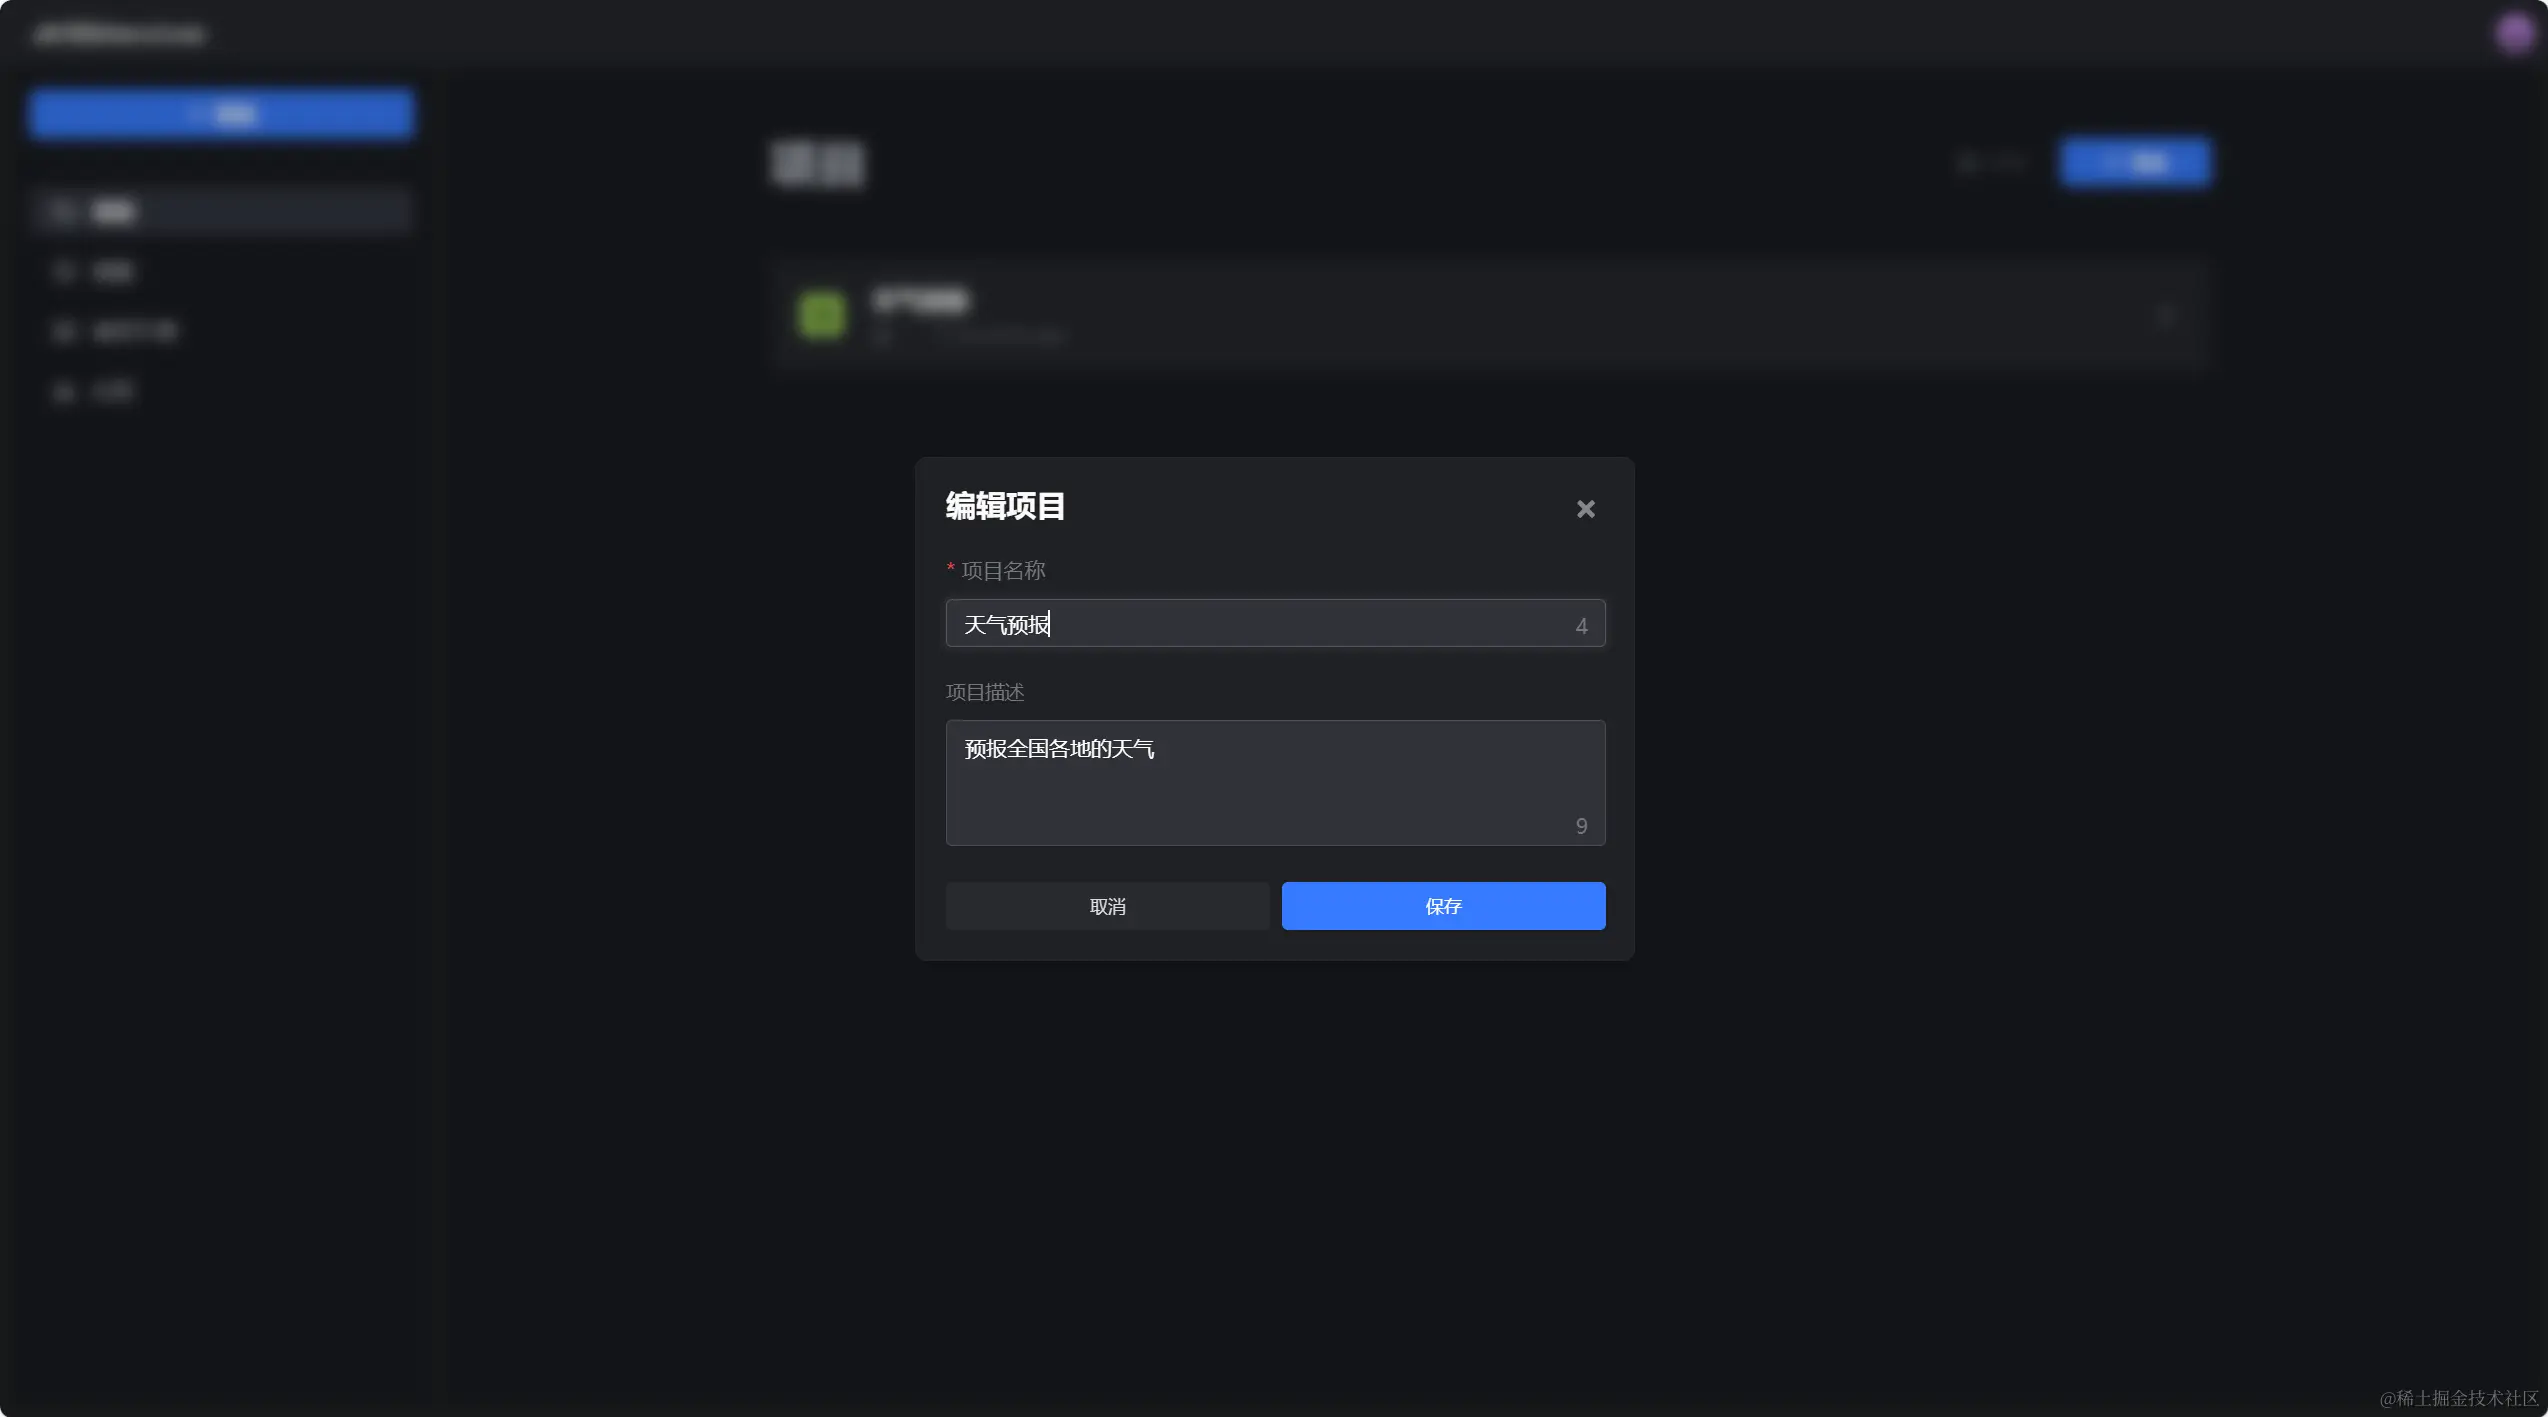Open the more-options icon on the project card
Screen dimensions: 2548x1417
tap(2165, 316)
